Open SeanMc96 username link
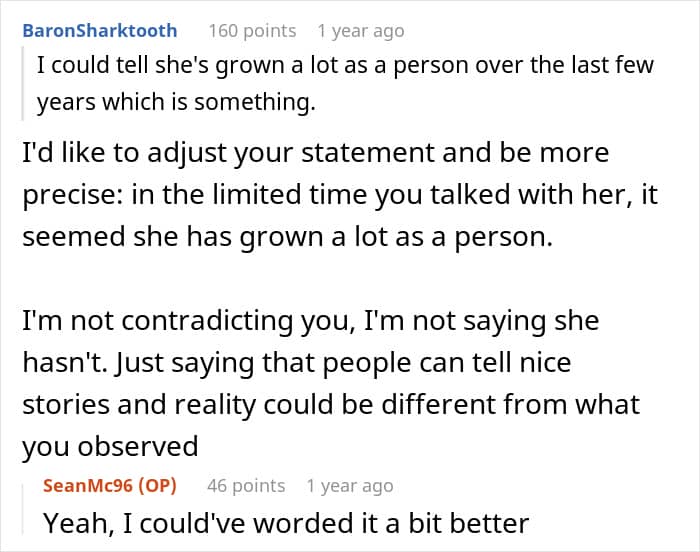The height and width of the screenshot is (552, 700). 88,485
